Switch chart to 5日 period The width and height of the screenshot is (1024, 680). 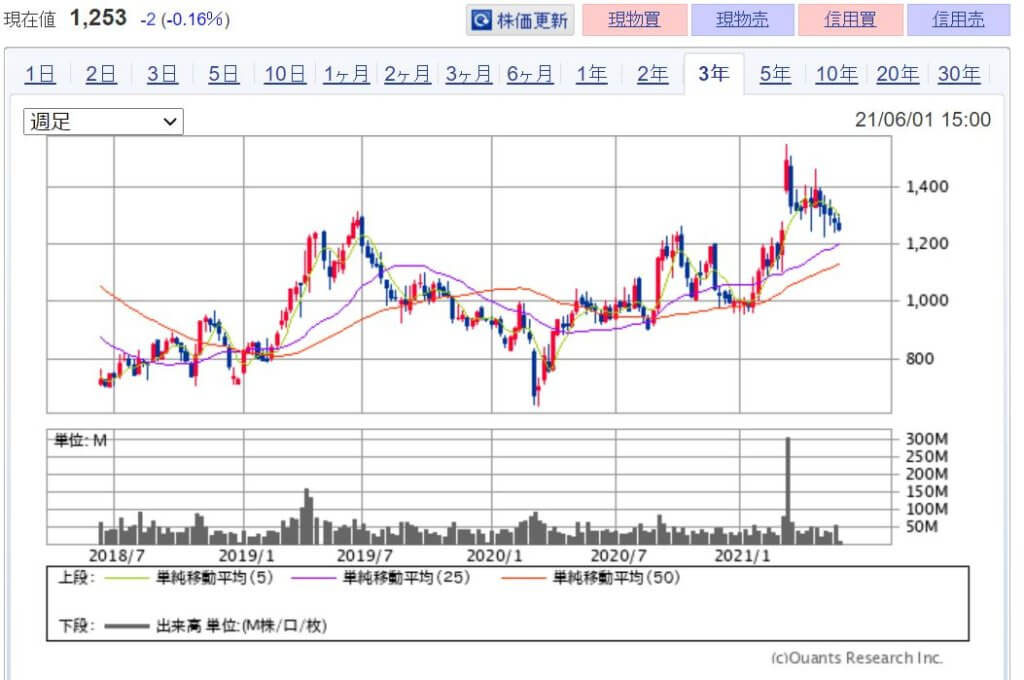click(x=223, y=74)
